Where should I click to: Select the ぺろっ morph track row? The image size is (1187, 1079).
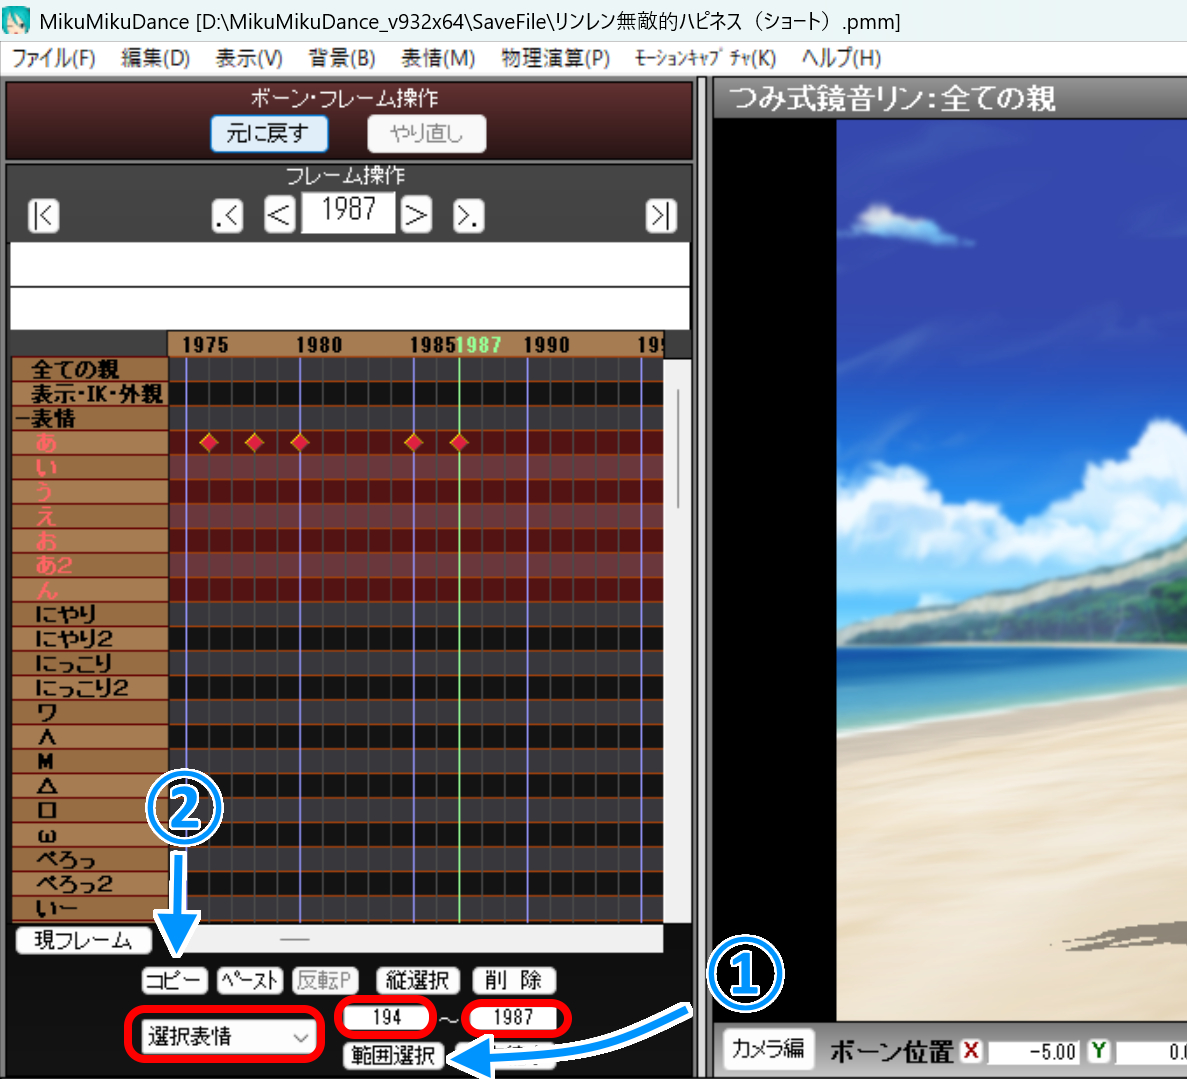tap(90, 859)
